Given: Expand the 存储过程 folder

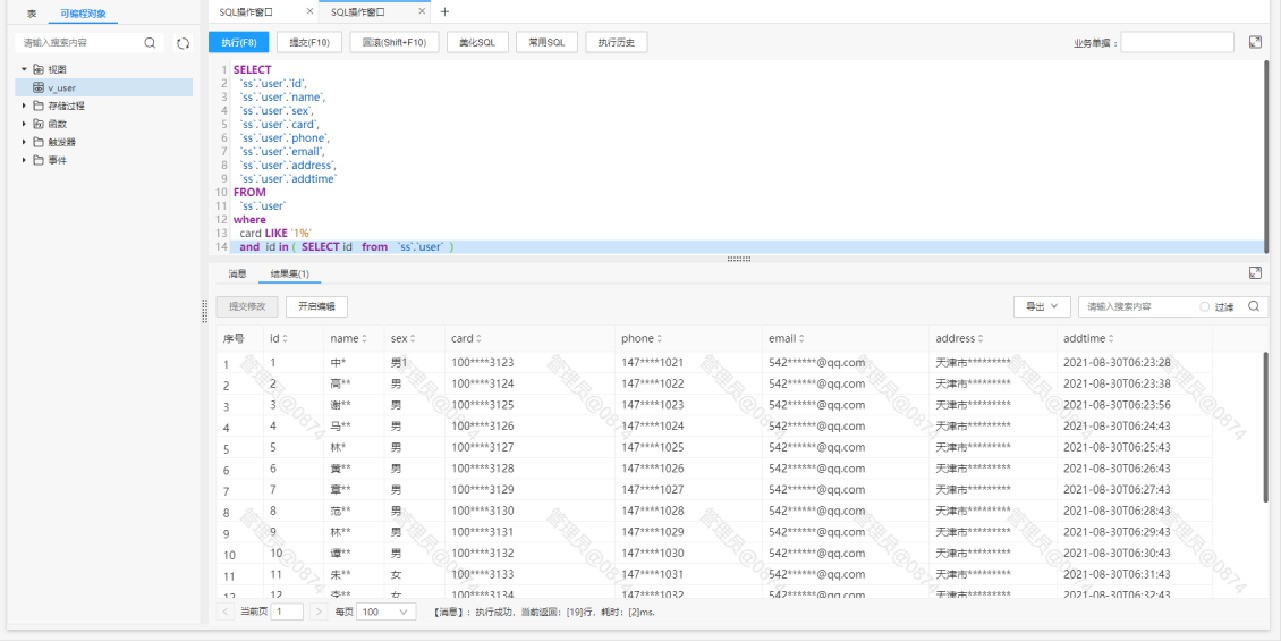Looking at the screenshot, I should 25,105.
